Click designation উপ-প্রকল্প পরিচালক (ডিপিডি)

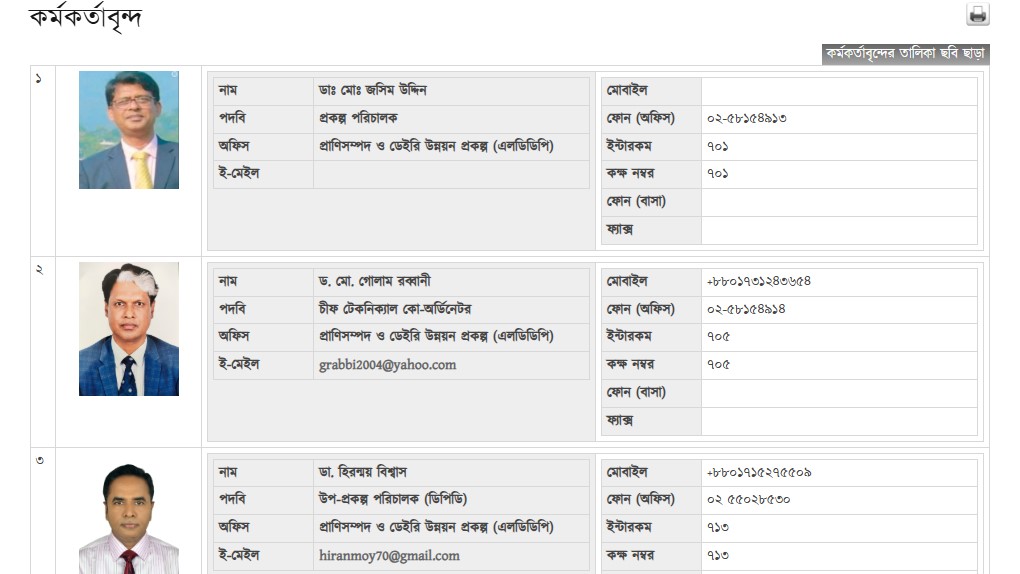click(393, 499)
